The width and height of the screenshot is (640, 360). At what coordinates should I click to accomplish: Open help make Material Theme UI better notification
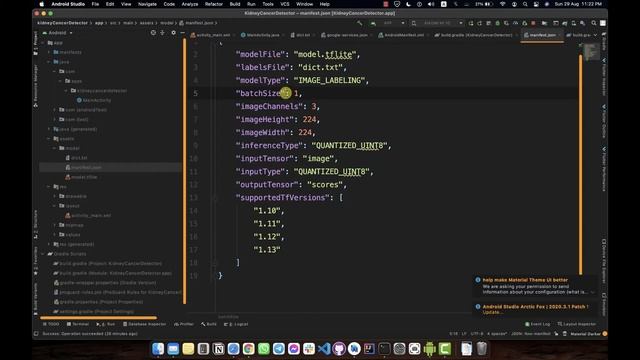click(525, 280)
